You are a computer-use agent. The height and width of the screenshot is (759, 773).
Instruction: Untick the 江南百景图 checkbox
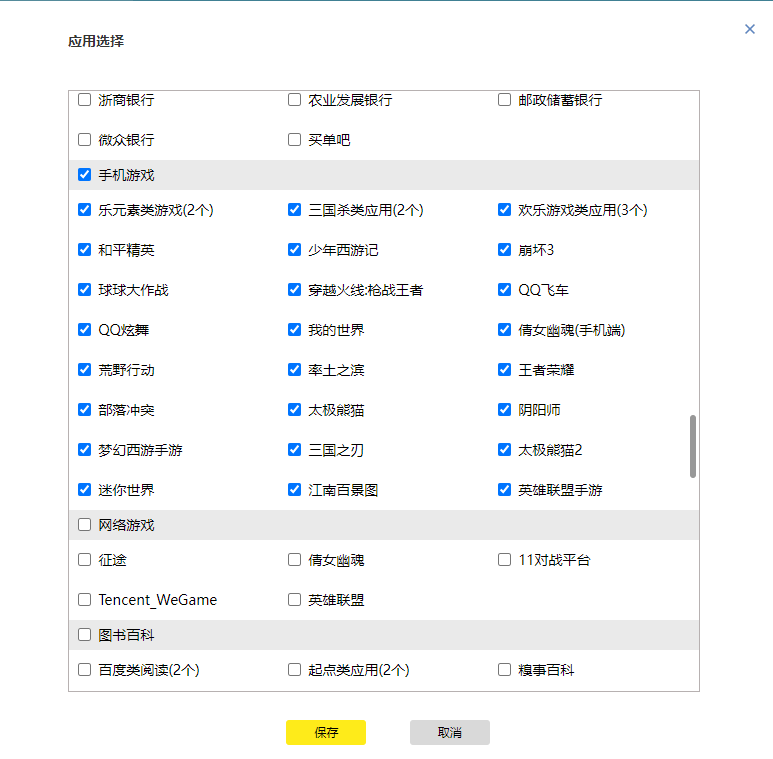(294, 489)
